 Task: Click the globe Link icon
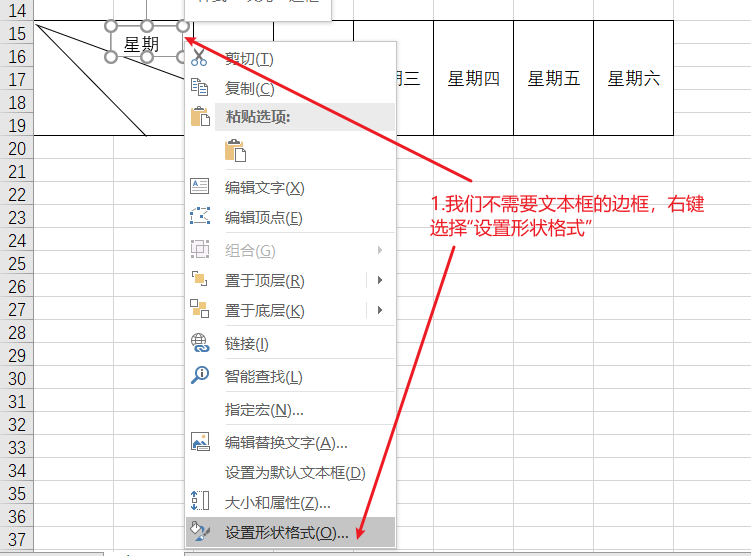200,343
